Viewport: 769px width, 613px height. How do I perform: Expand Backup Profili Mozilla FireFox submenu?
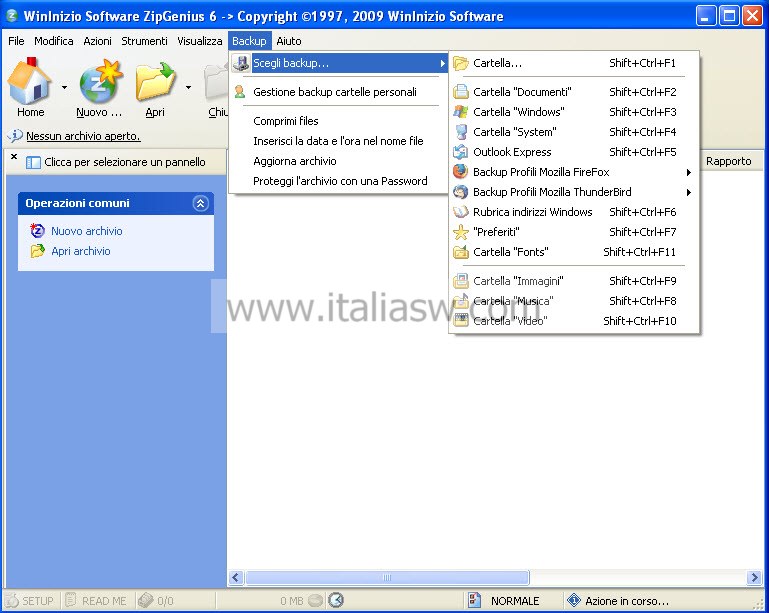point(574,172)
